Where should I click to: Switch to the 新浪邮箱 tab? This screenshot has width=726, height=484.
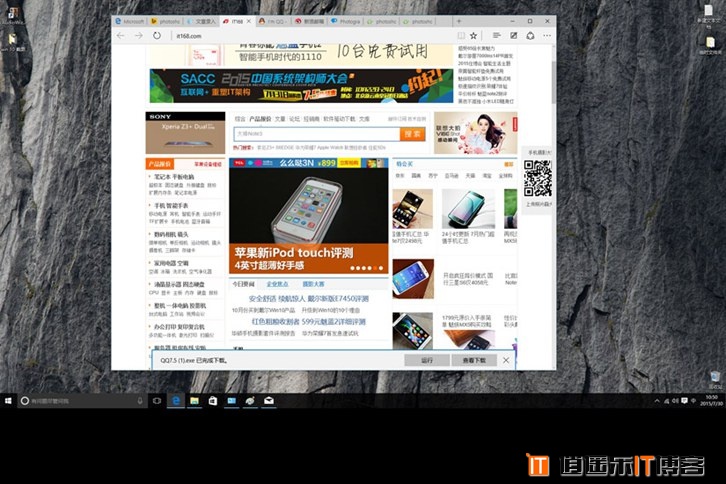coord(310,21)
